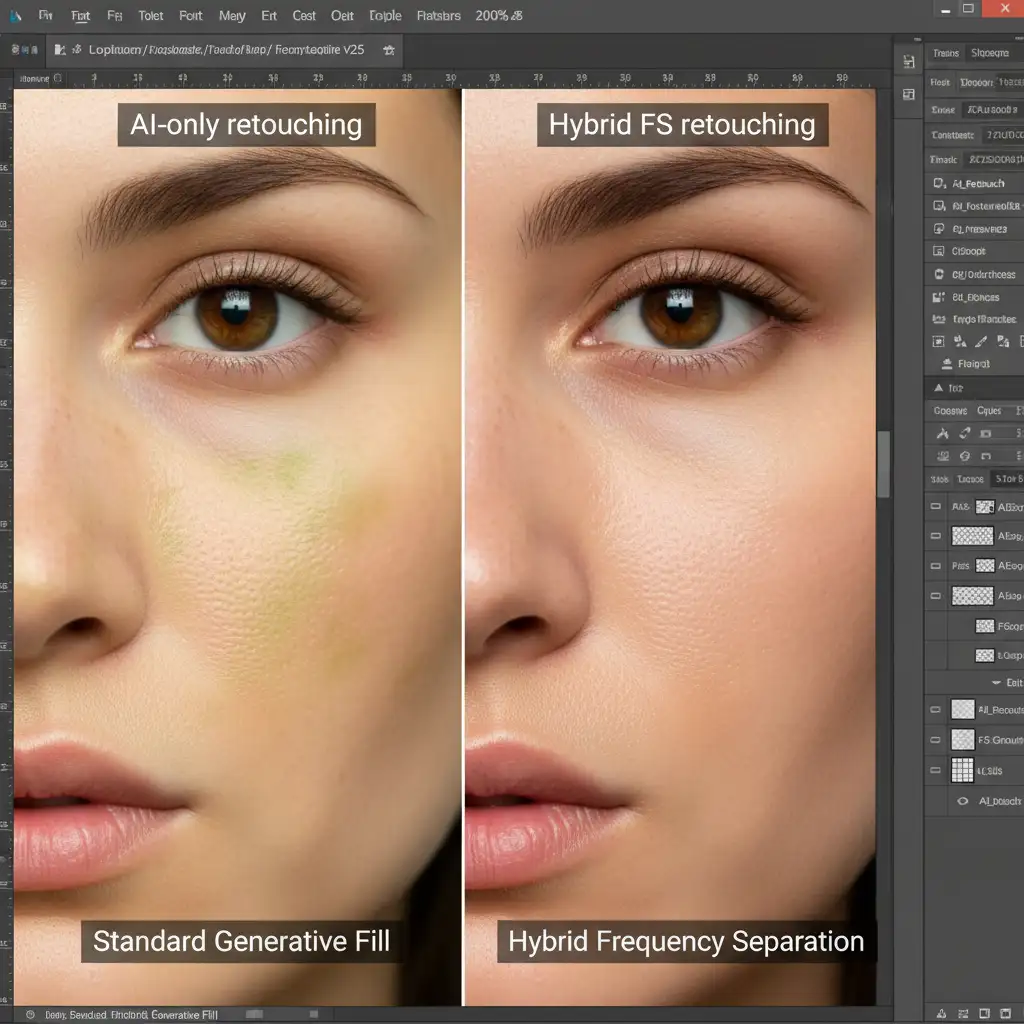Open the Font menu
The width and height of the screenshot is (1024, 1024).
click(x=191, y=16)
